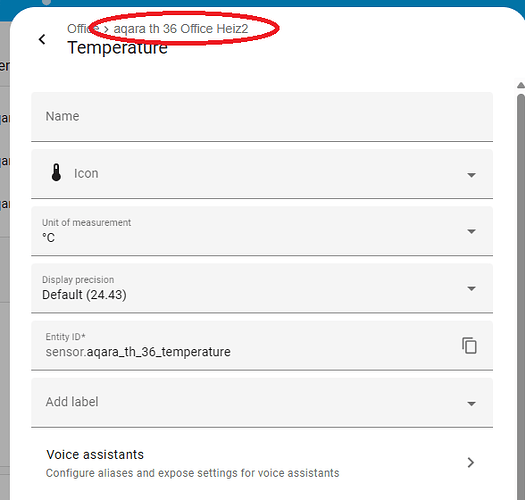Copy the entity ID with the copy icon

pos(469,345)
